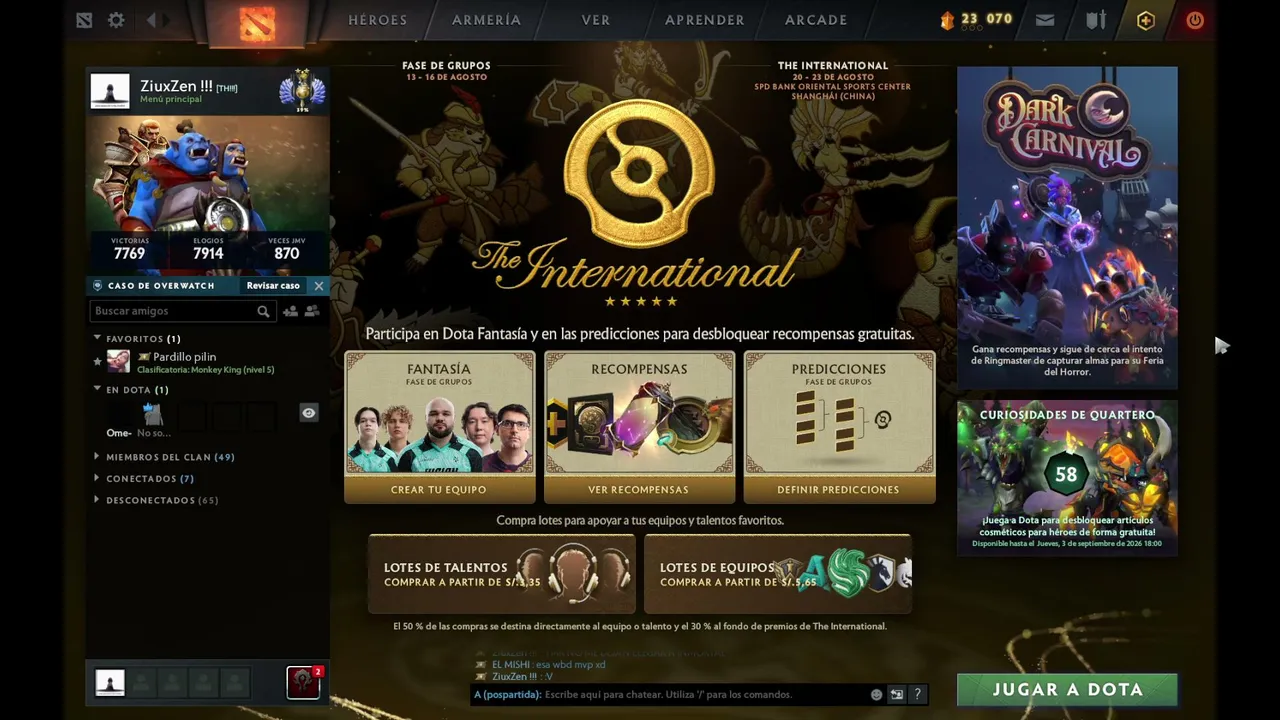Click Pardillo pilin's friend avatar
This screenshot has height=720, width=1280.
[118, 362]
